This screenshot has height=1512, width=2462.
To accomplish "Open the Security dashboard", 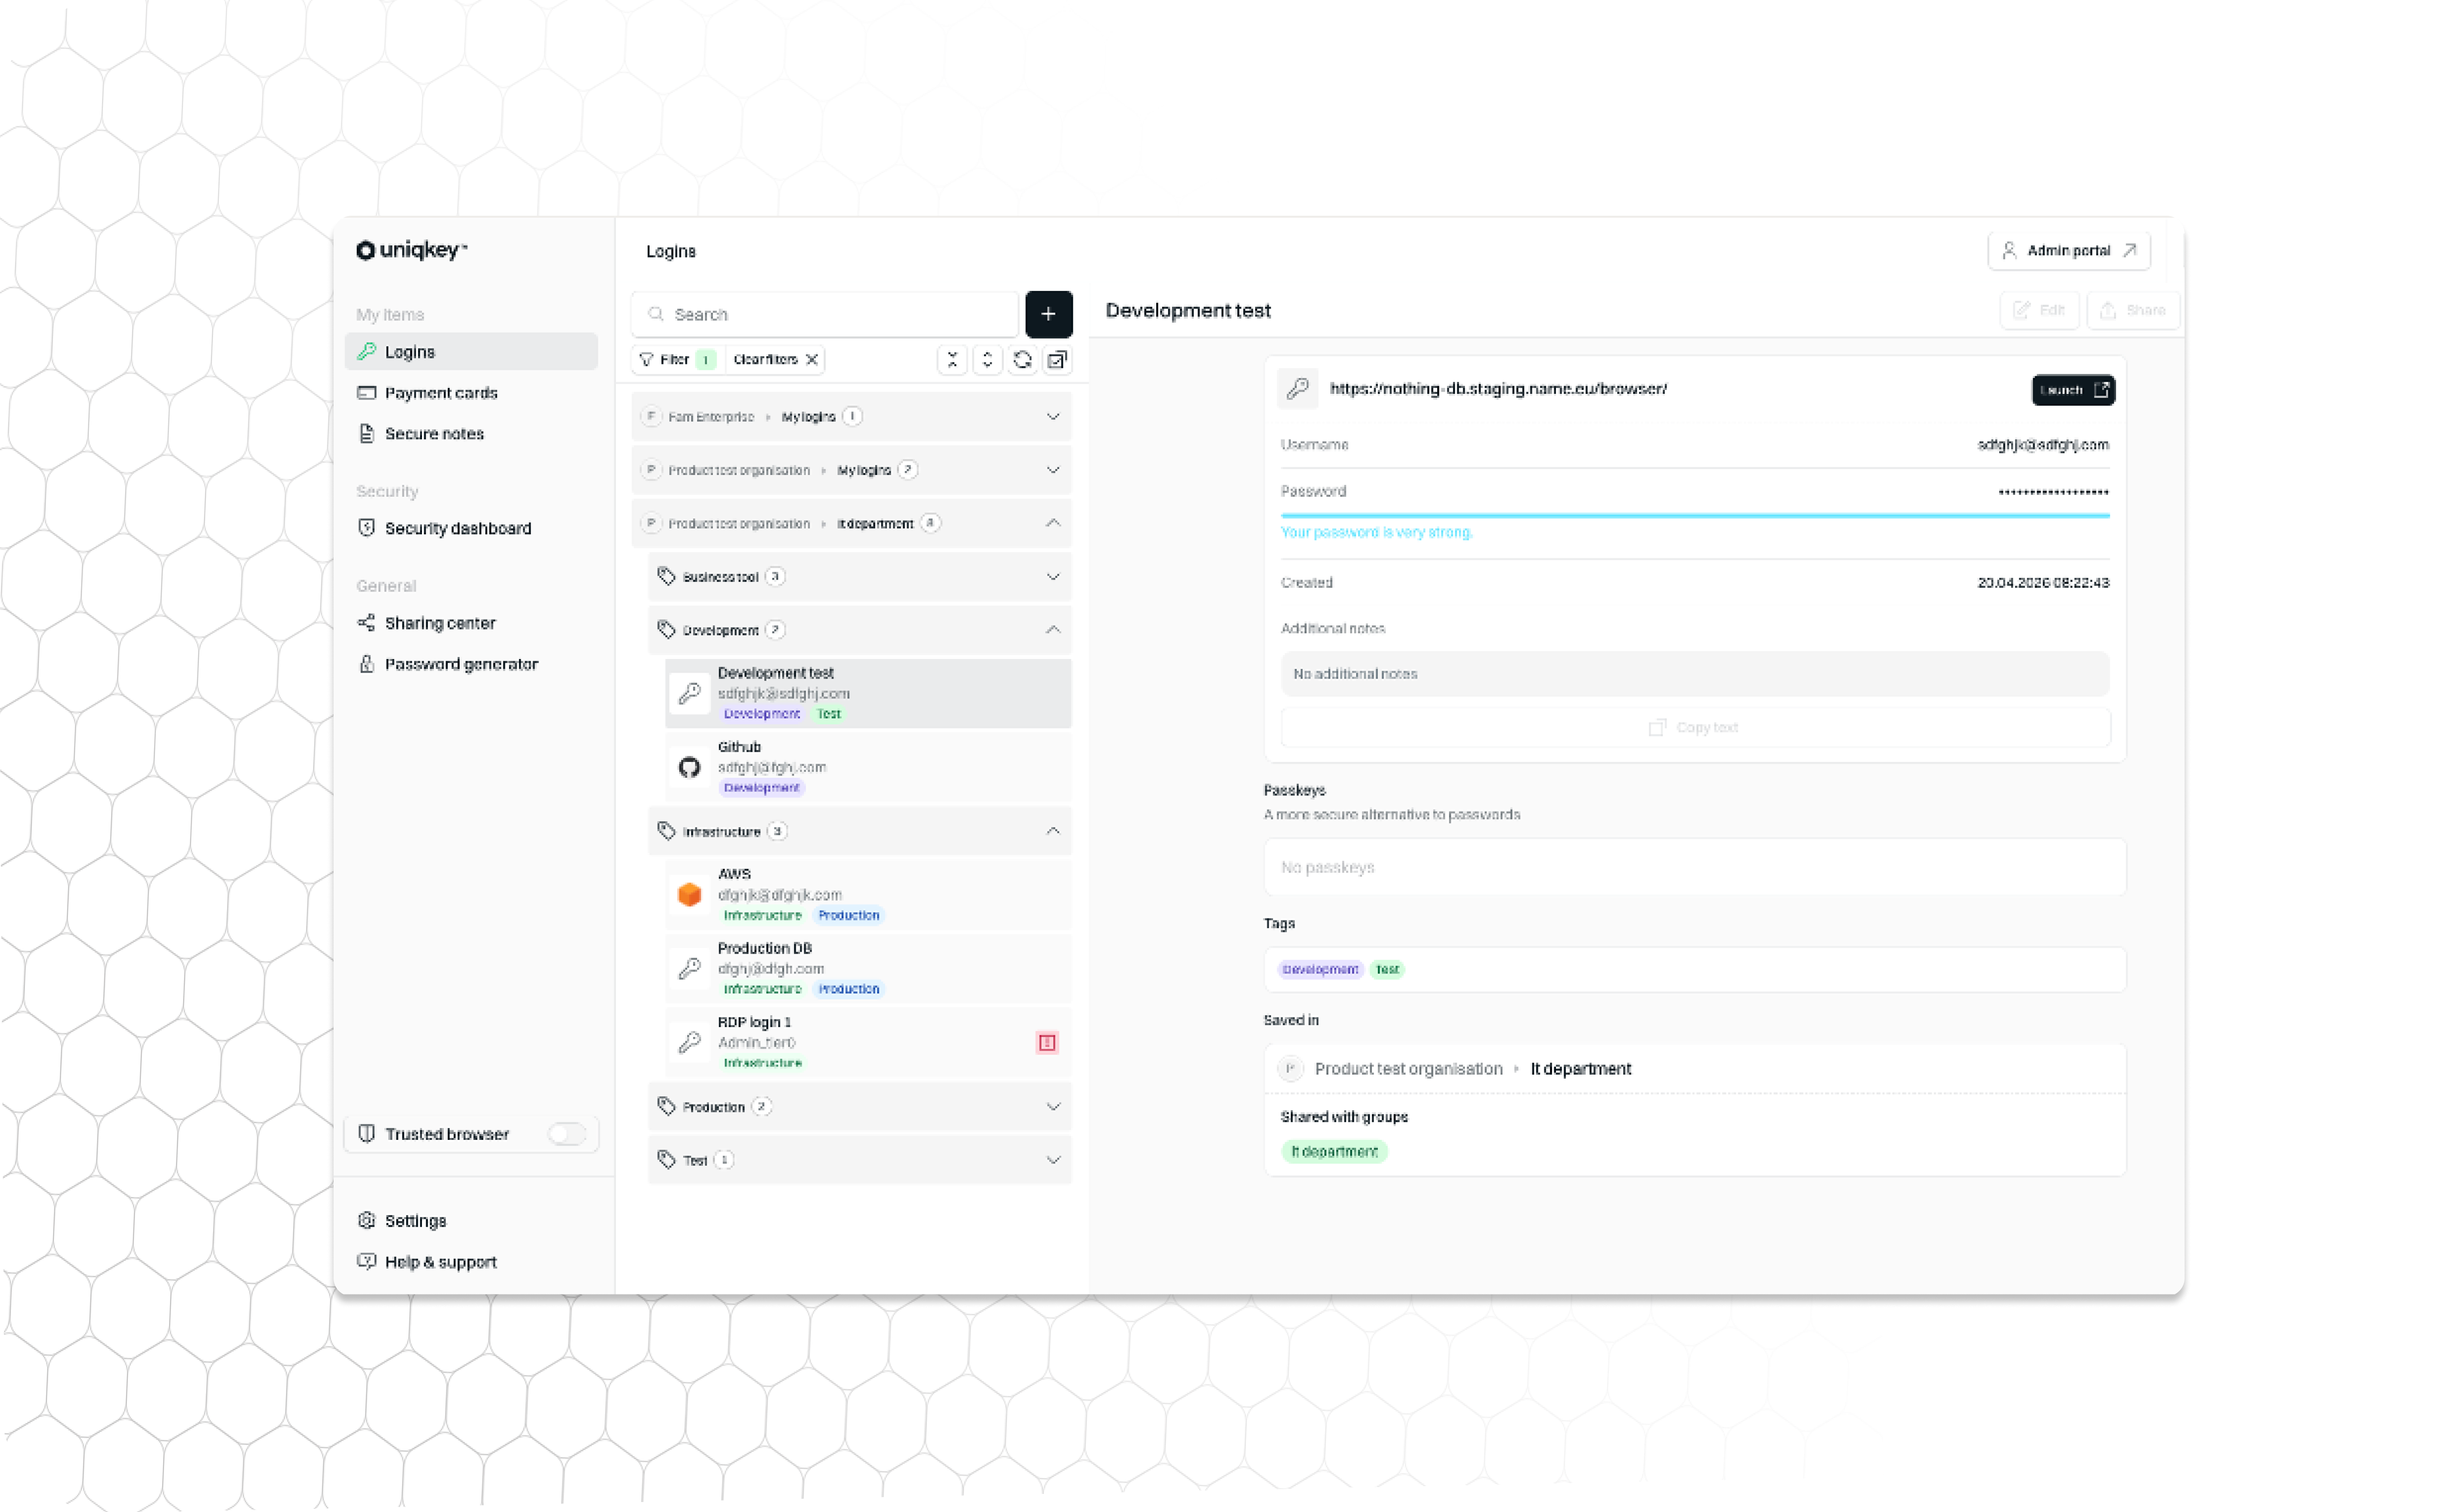I will (x=472, y=528).
